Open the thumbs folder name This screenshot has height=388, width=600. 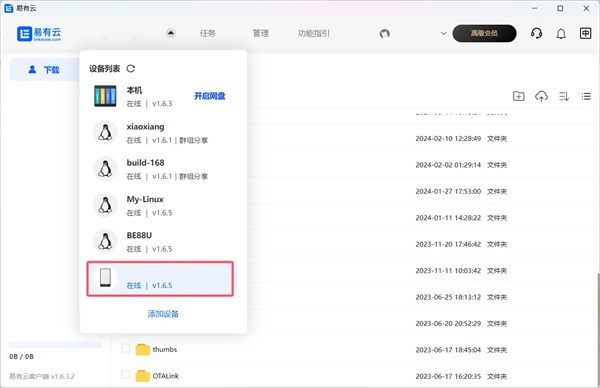pyautogui.click(x=165, y=349)
